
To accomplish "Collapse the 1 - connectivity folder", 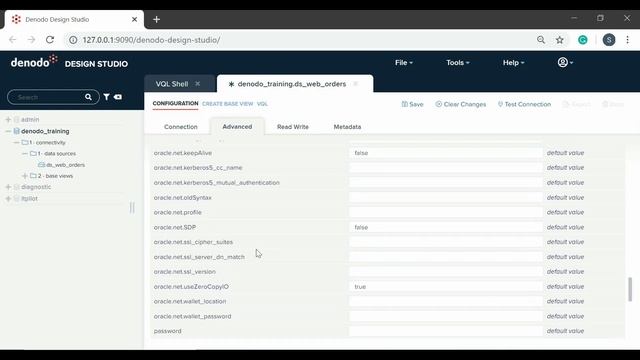I will click(16, 142).
